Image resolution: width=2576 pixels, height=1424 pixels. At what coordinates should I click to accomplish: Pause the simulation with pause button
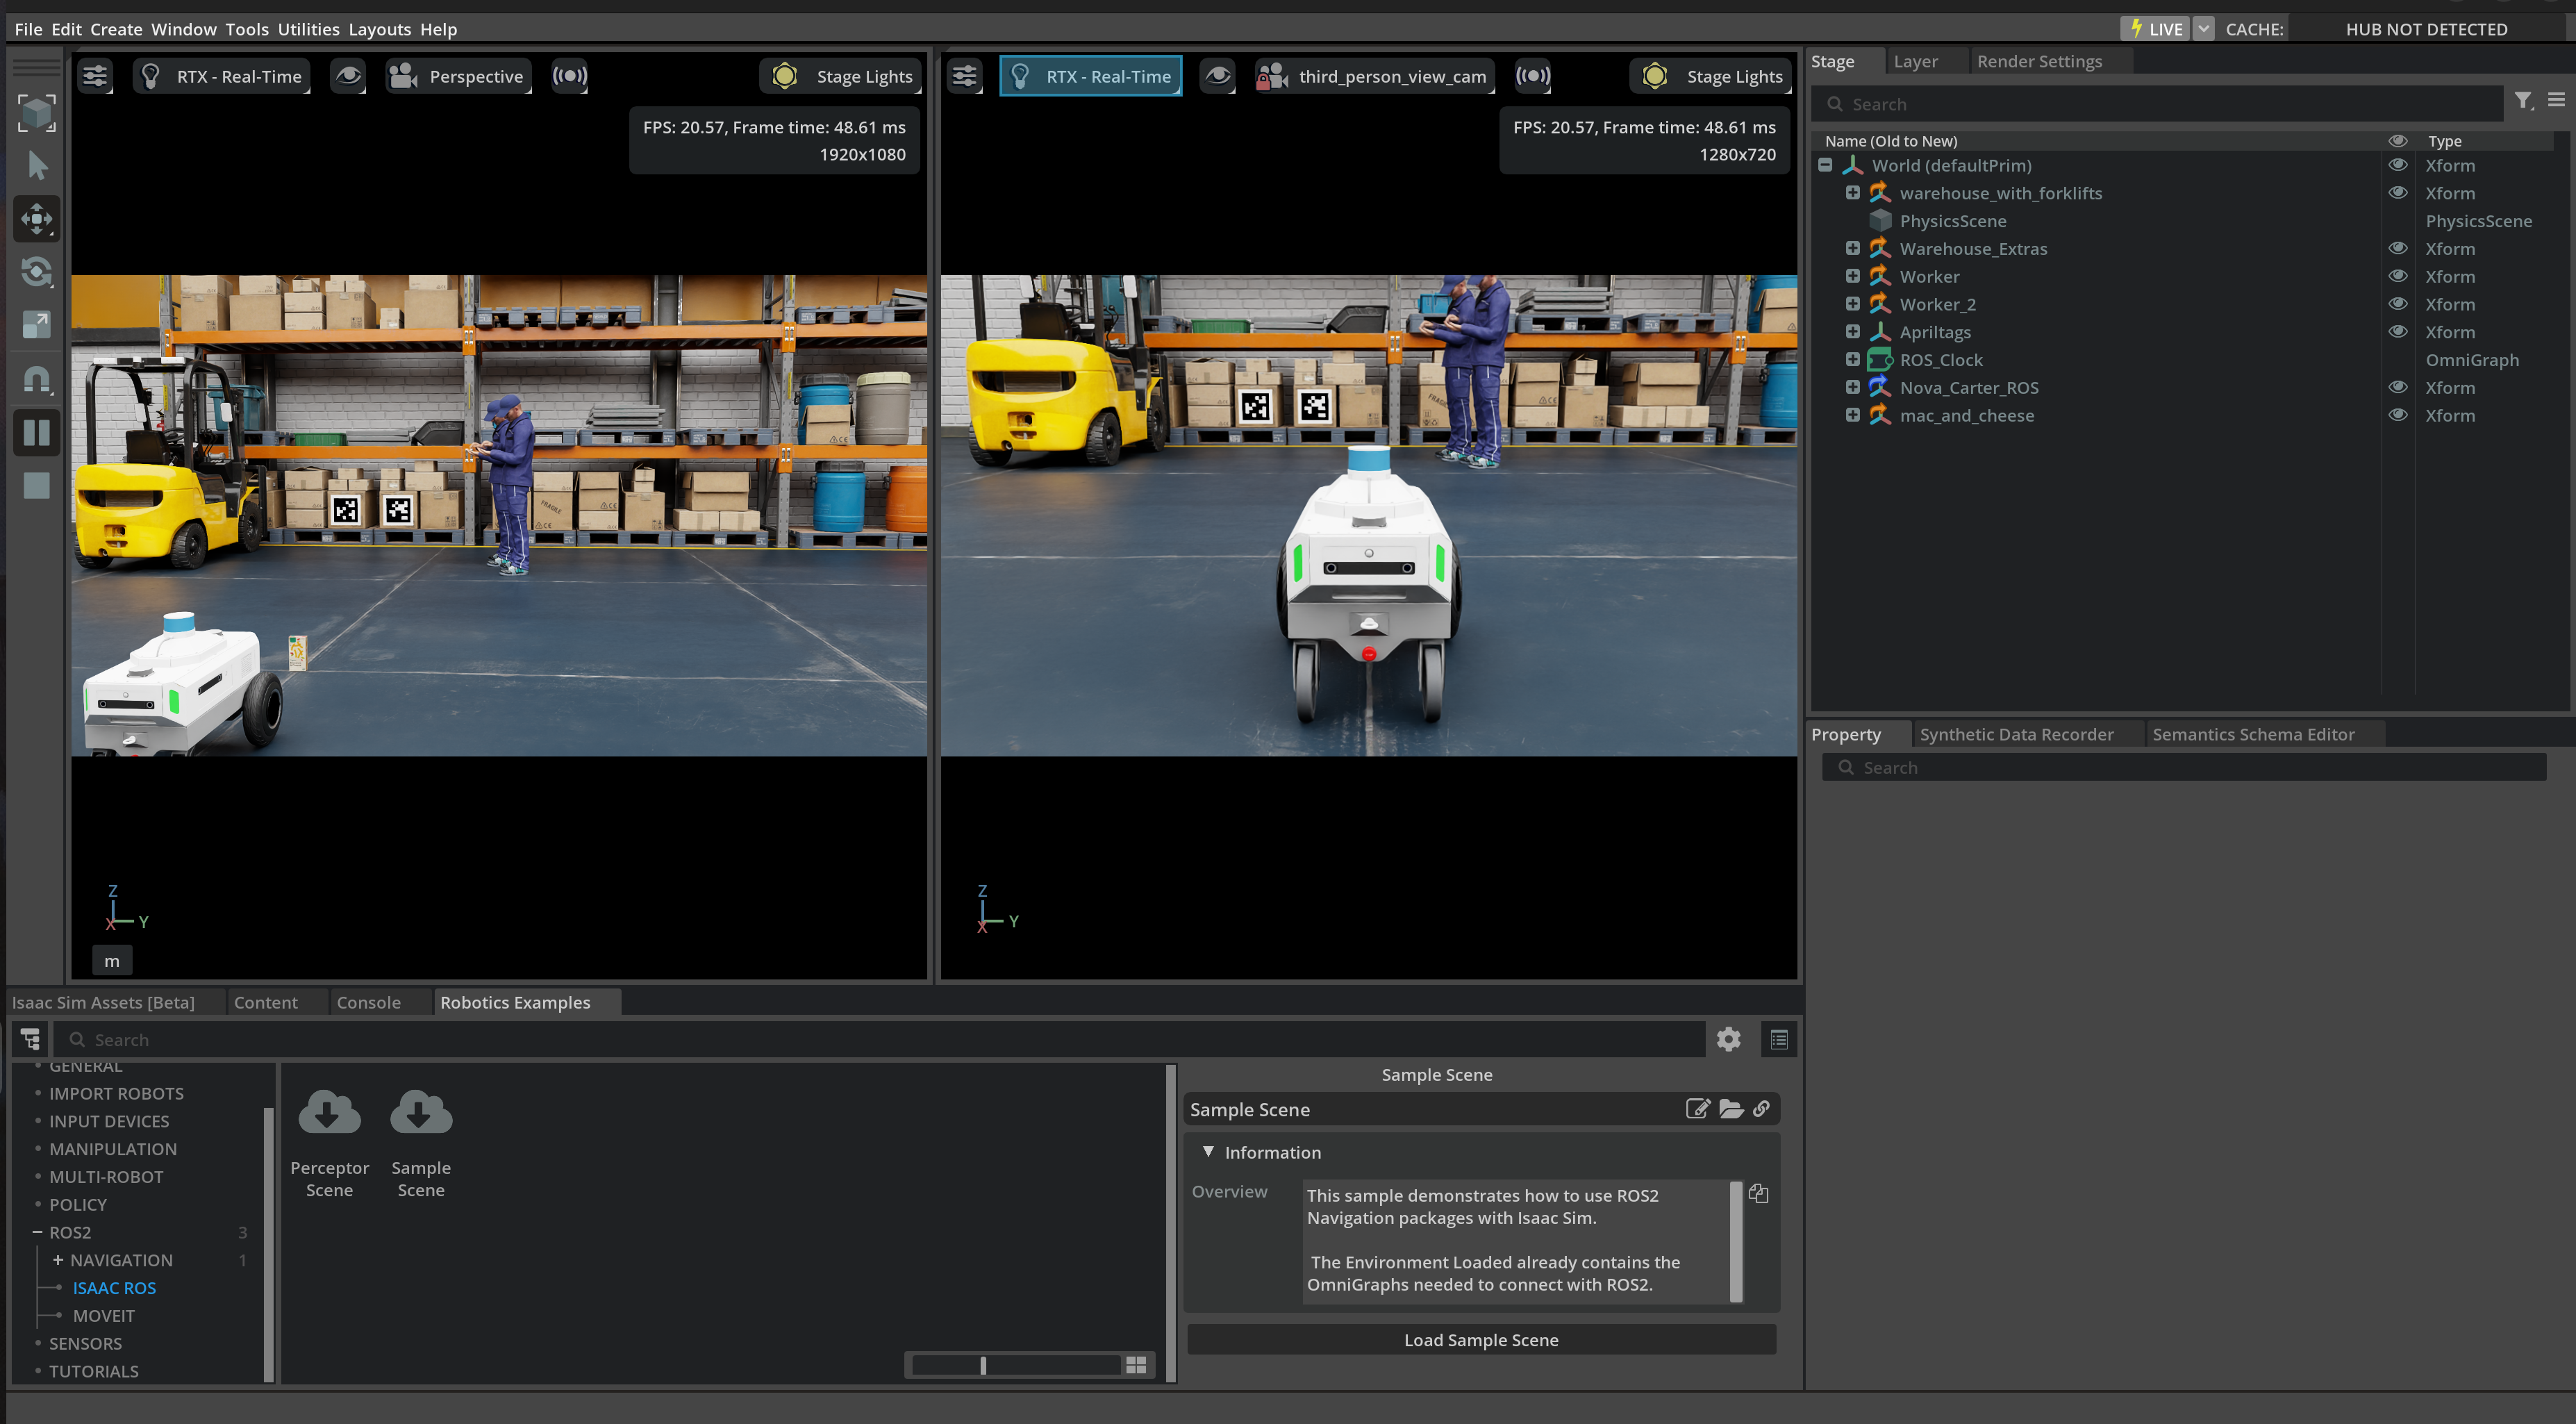pyautogui.click(x=37, y=432)
